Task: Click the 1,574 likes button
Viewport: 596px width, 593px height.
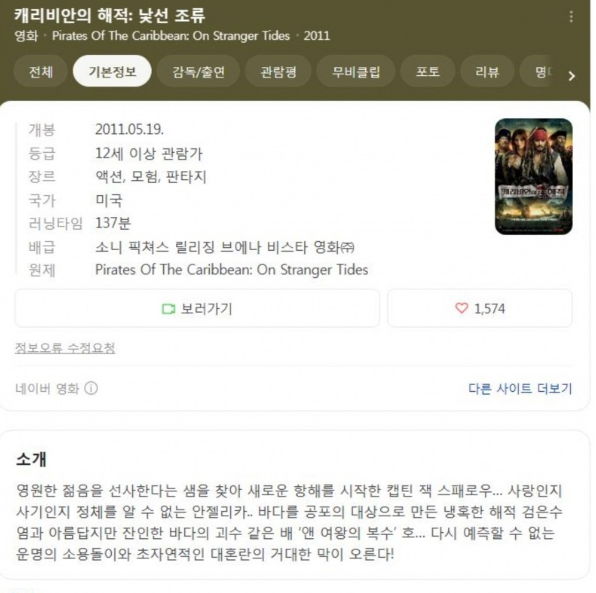Action: click(480, 308)
